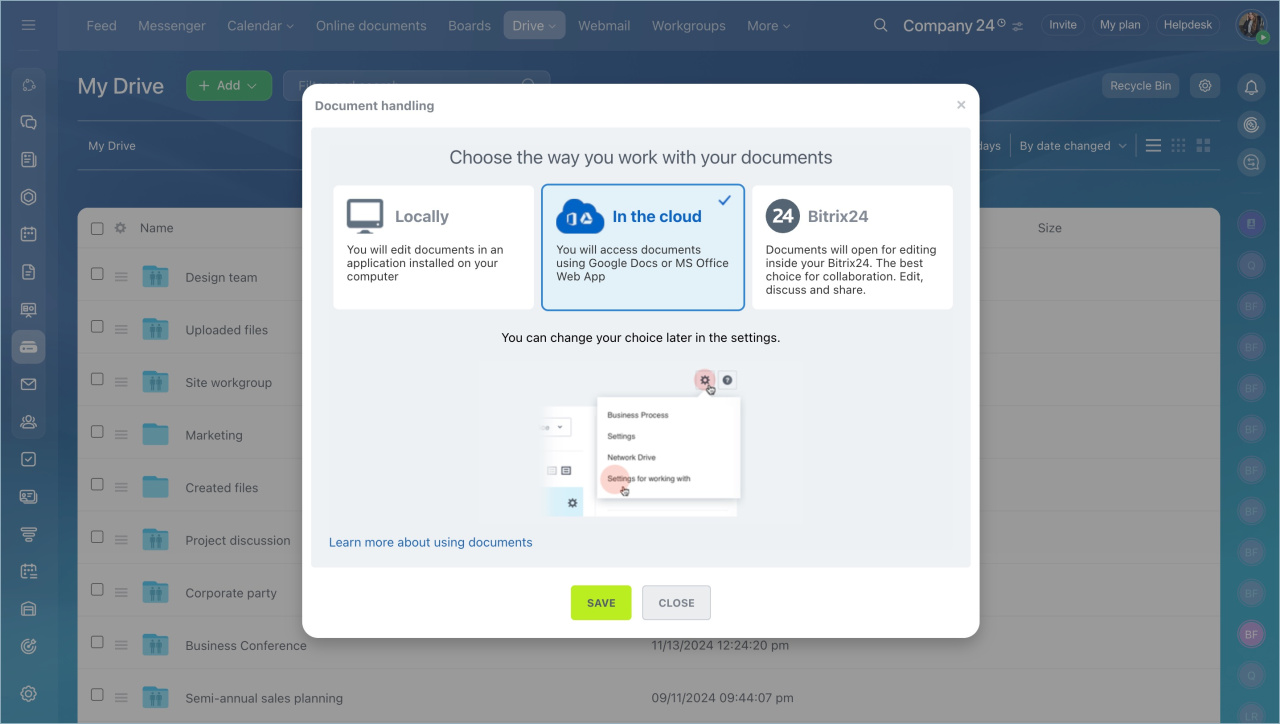Screen dimensions: 1280x724
Task: Open Learn more about using documents link
Action: (x=431, y=542)
